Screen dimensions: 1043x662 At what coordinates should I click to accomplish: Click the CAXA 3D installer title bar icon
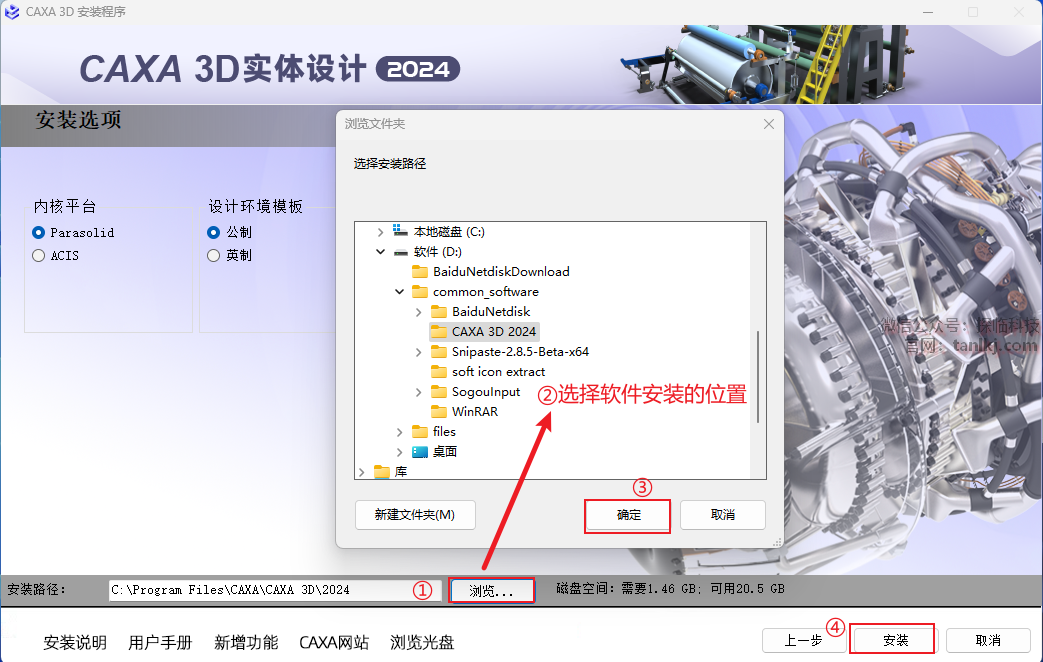(x=12, y=12)
